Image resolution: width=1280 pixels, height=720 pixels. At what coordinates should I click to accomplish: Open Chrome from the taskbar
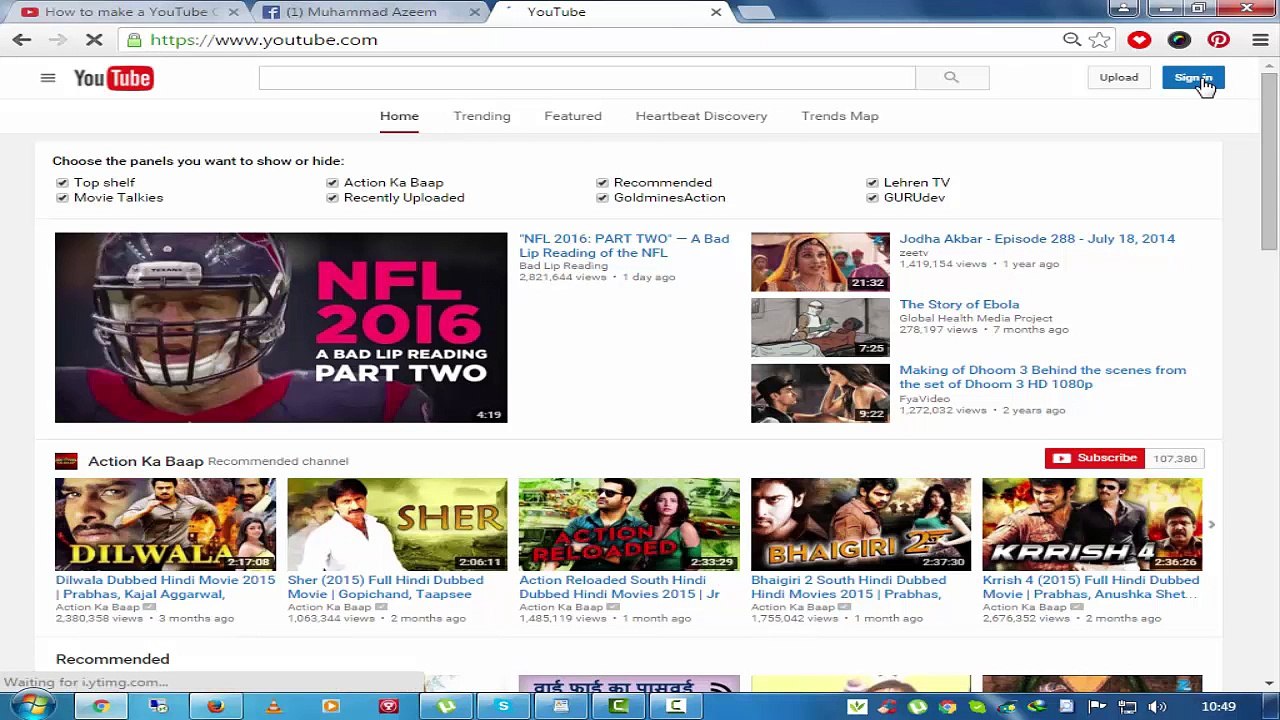tap(101, 706)
